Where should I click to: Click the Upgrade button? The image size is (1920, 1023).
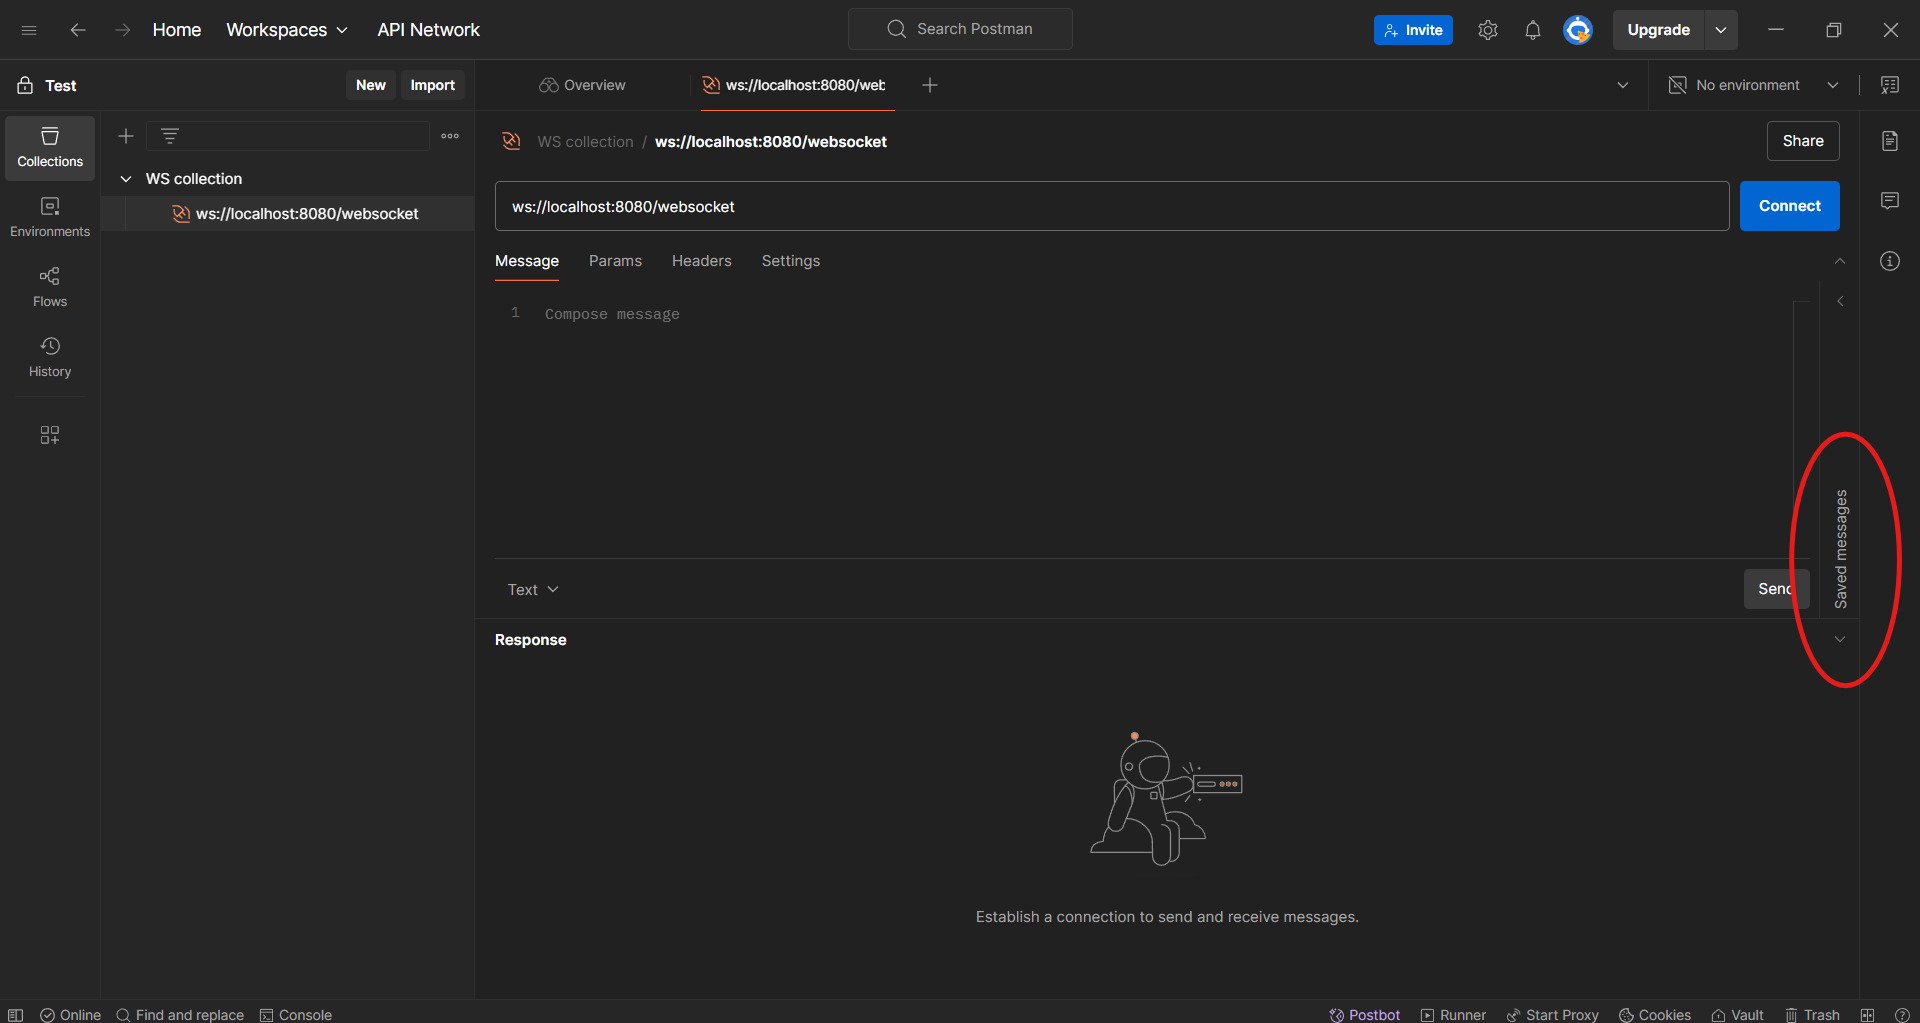click(1659, 30)
